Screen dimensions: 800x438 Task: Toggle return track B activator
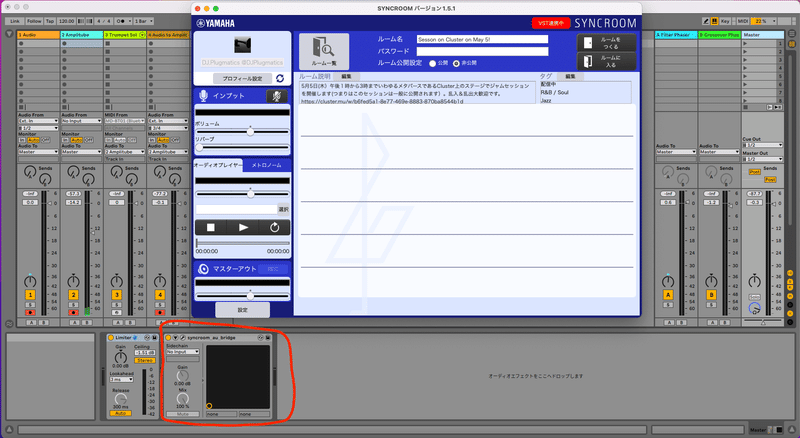coord(711,295)
